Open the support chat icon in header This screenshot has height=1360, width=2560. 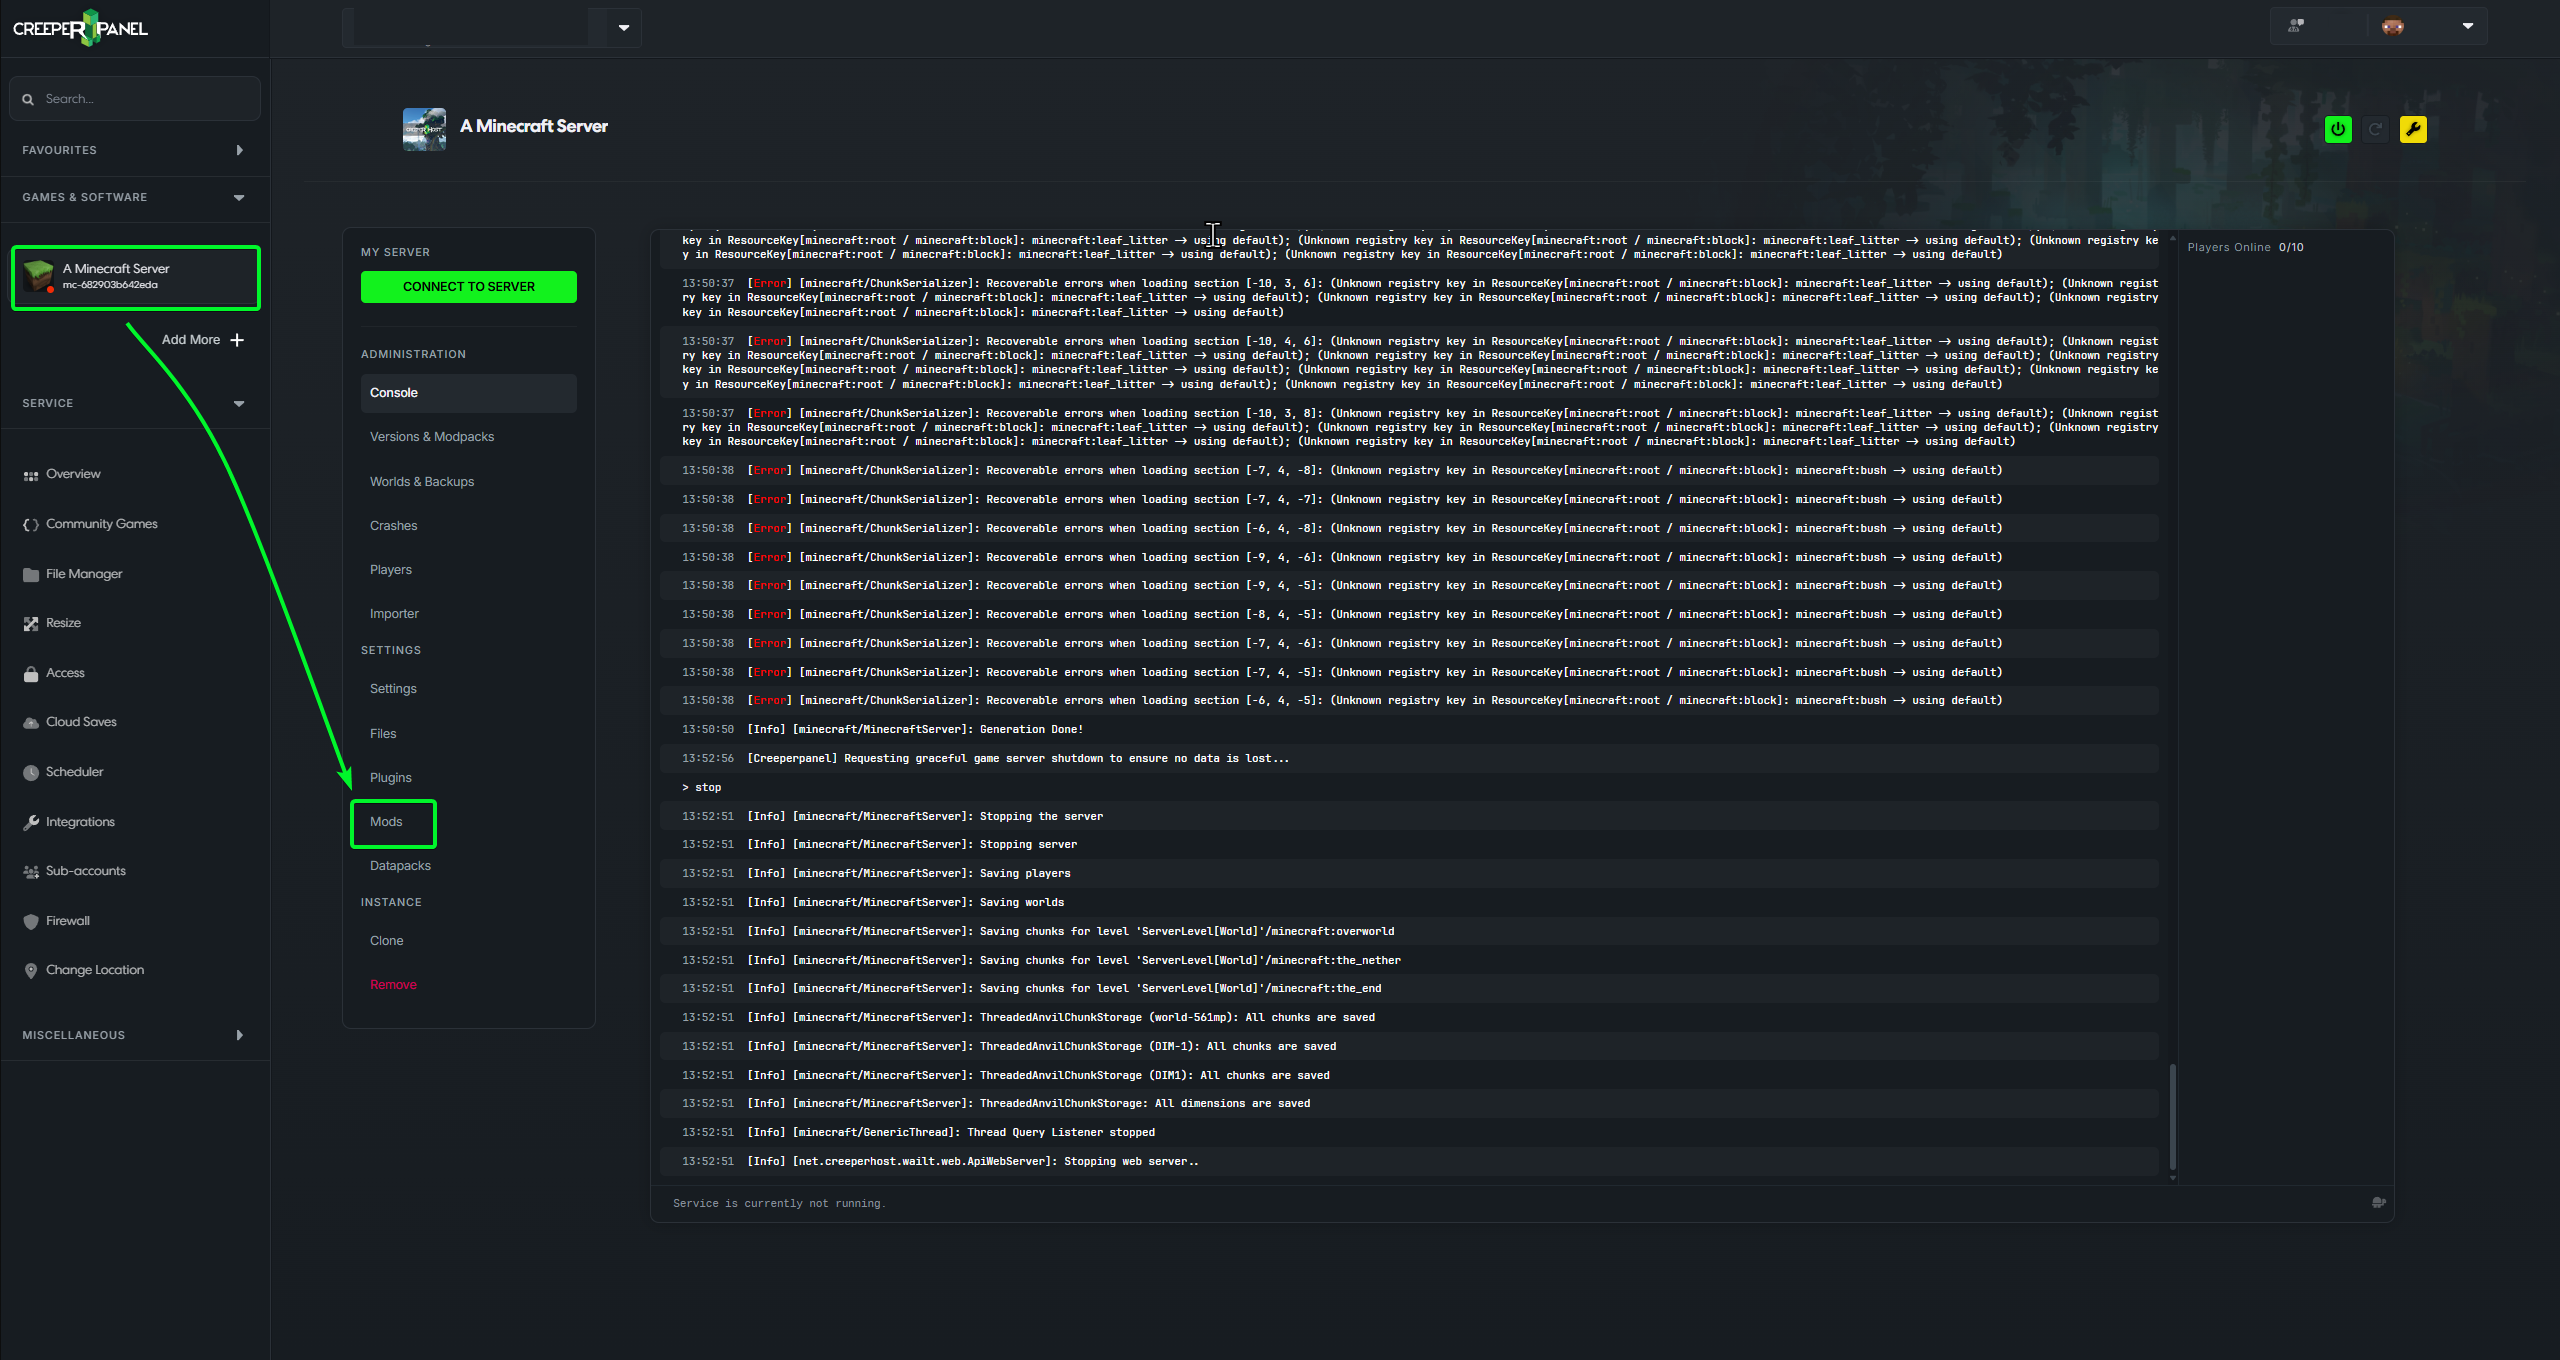coord(2296,26)
